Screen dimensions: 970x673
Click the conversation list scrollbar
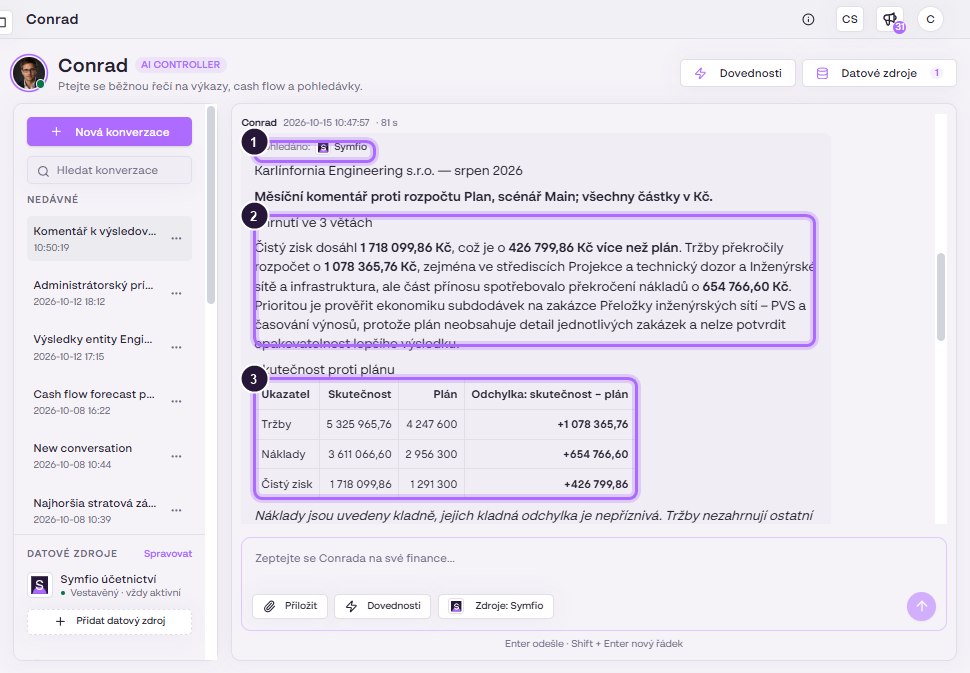point(211,205)
